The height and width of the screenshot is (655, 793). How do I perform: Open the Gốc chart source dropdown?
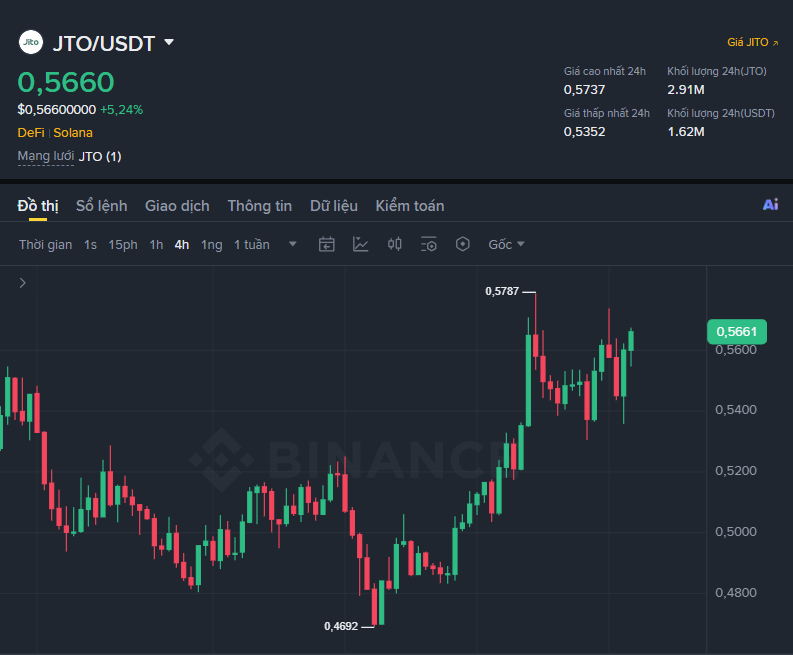pos(506,245)
